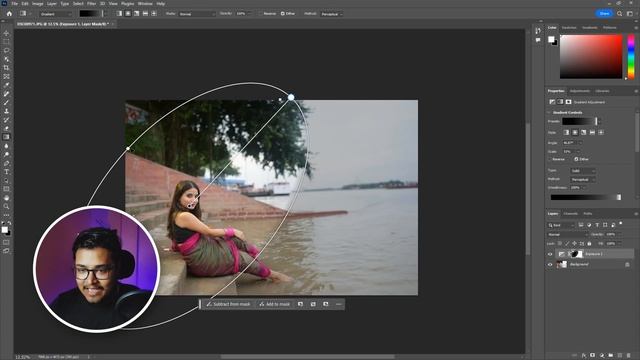
Task: Hide the Exposure 1 layer
Action: tap(550, 254)
